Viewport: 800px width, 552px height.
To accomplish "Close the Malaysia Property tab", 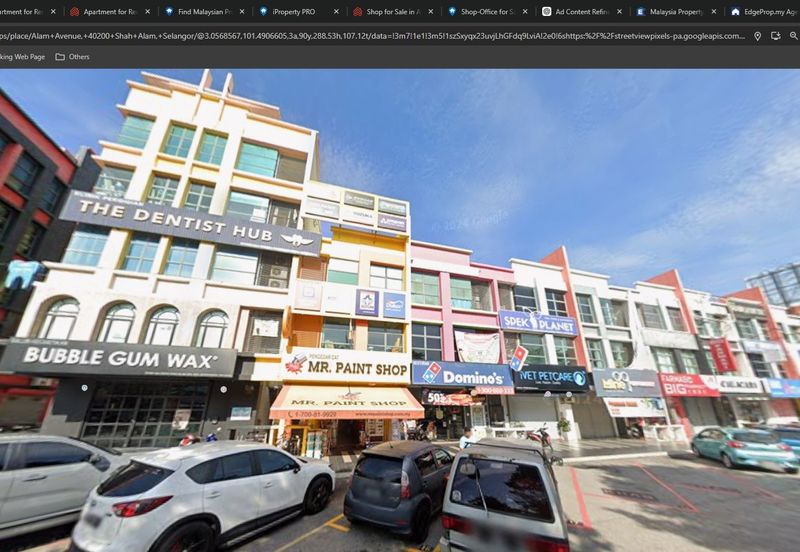I will click(713, 12).
